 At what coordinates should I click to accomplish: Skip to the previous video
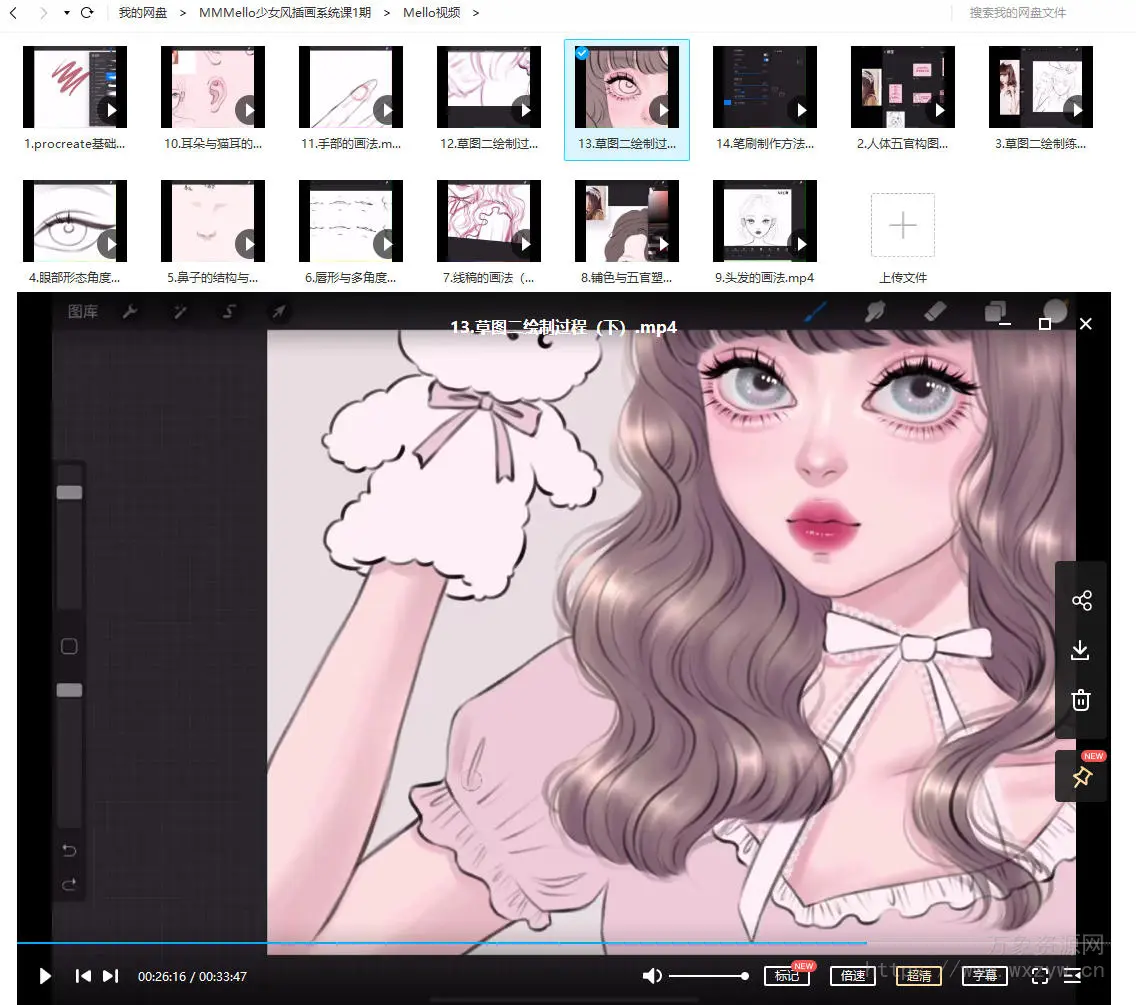(x=84, y=976)
